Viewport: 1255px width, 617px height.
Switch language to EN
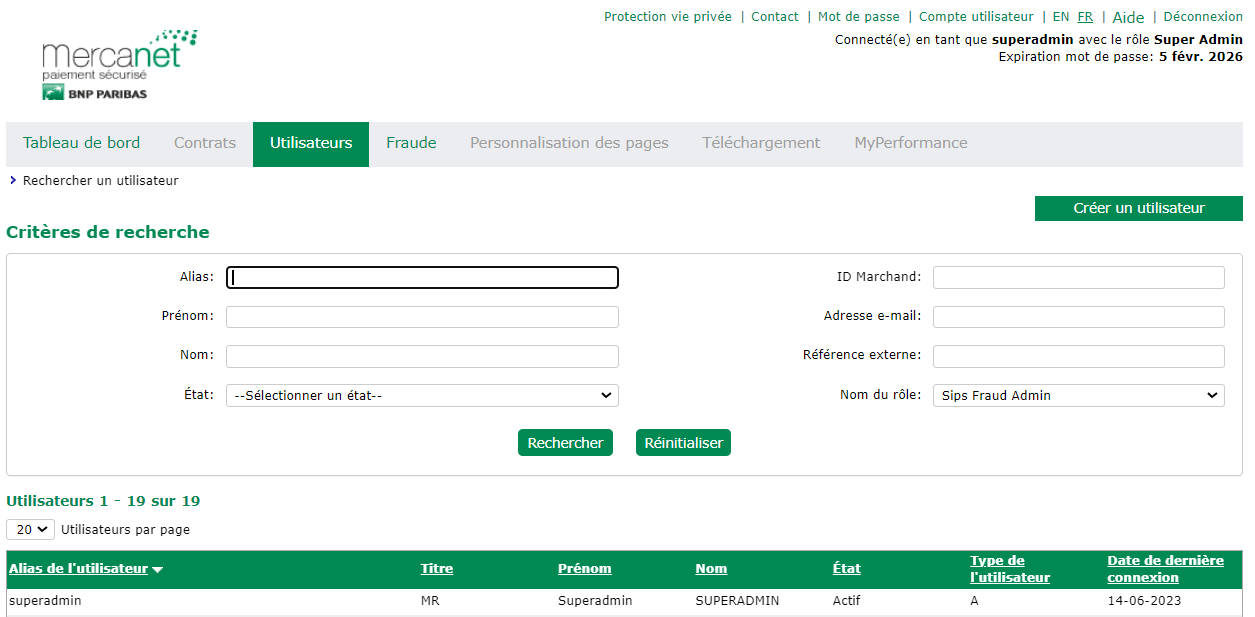(x=1060, y=17)
